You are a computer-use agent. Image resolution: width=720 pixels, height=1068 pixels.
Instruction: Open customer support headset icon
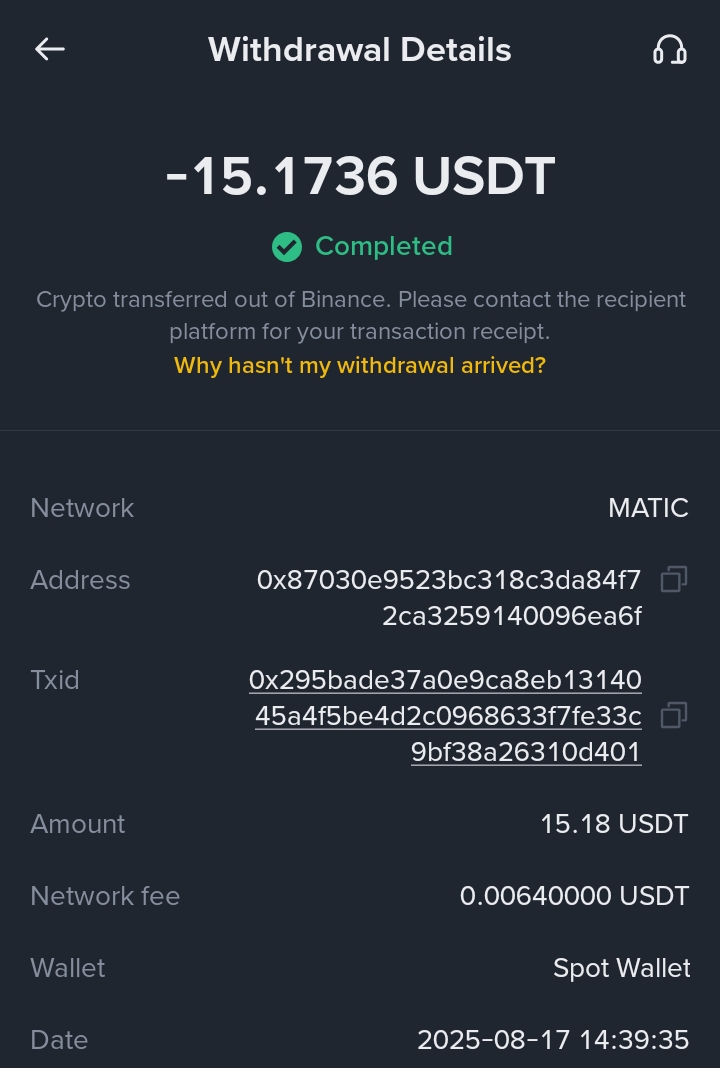point(669,49)
